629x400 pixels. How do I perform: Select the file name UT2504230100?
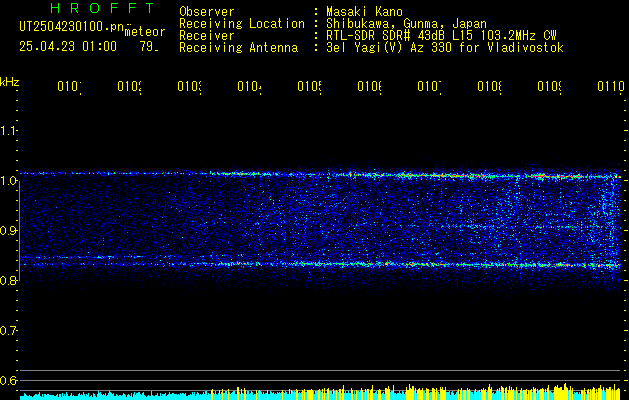point(72,27)
